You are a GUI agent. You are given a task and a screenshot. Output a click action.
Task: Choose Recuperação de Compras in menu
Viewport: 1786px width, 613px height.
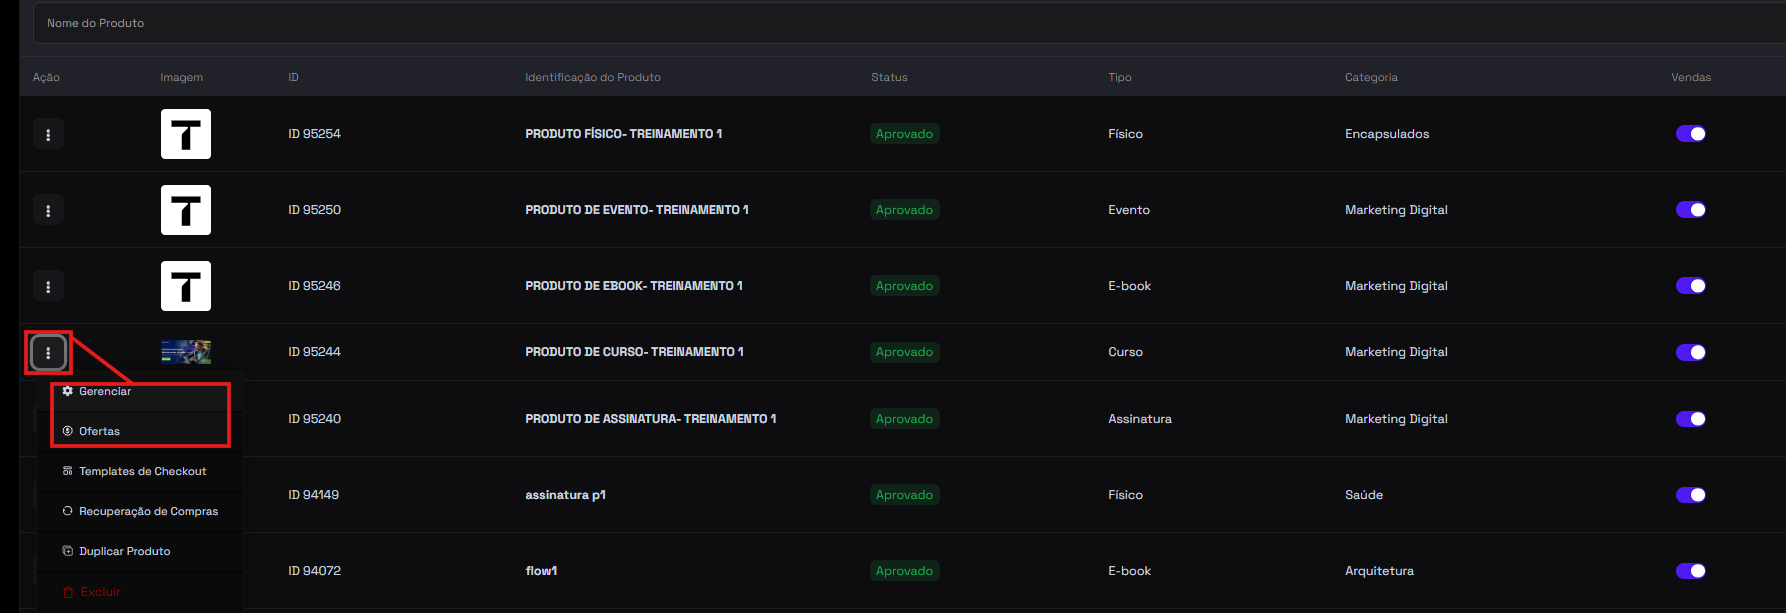(148, 512)
